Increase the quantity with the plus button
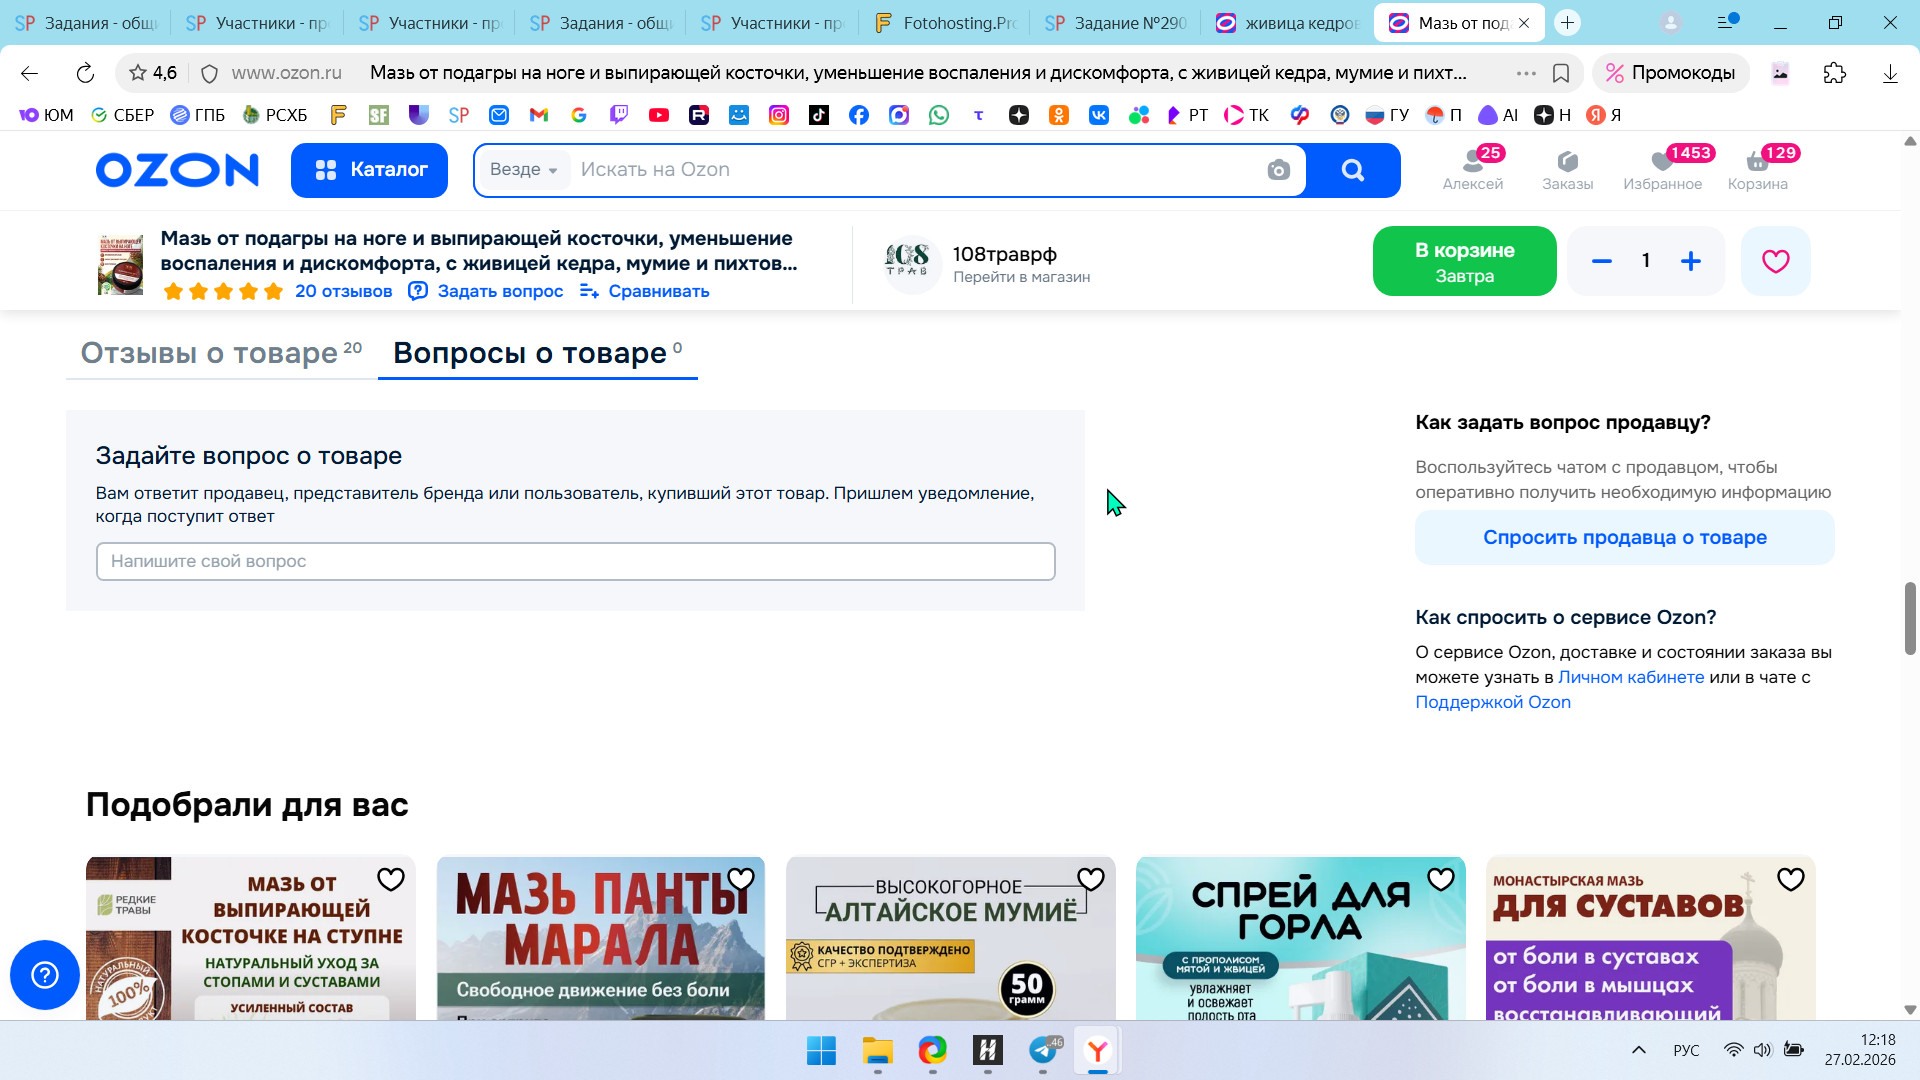The width and height of the screenshot is (1920, 1080). point(1691,261)
